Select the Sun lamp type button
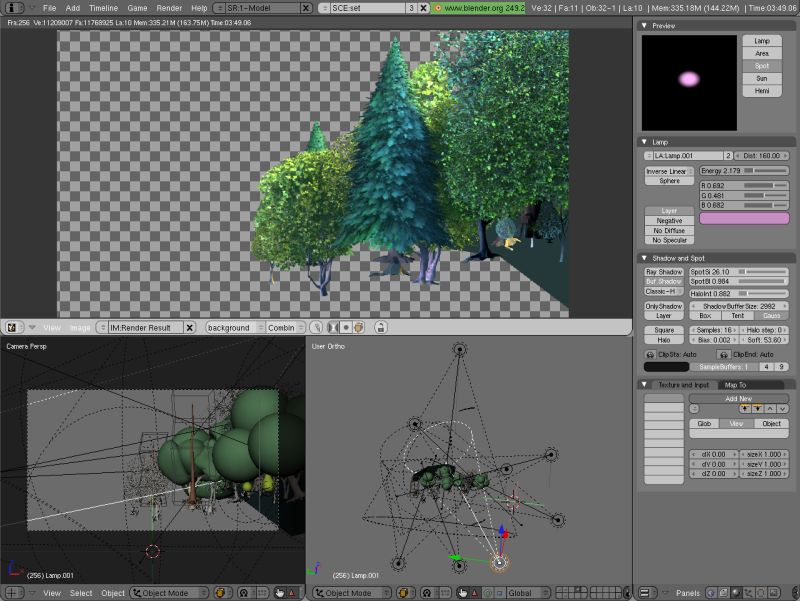 click(762, 77)
